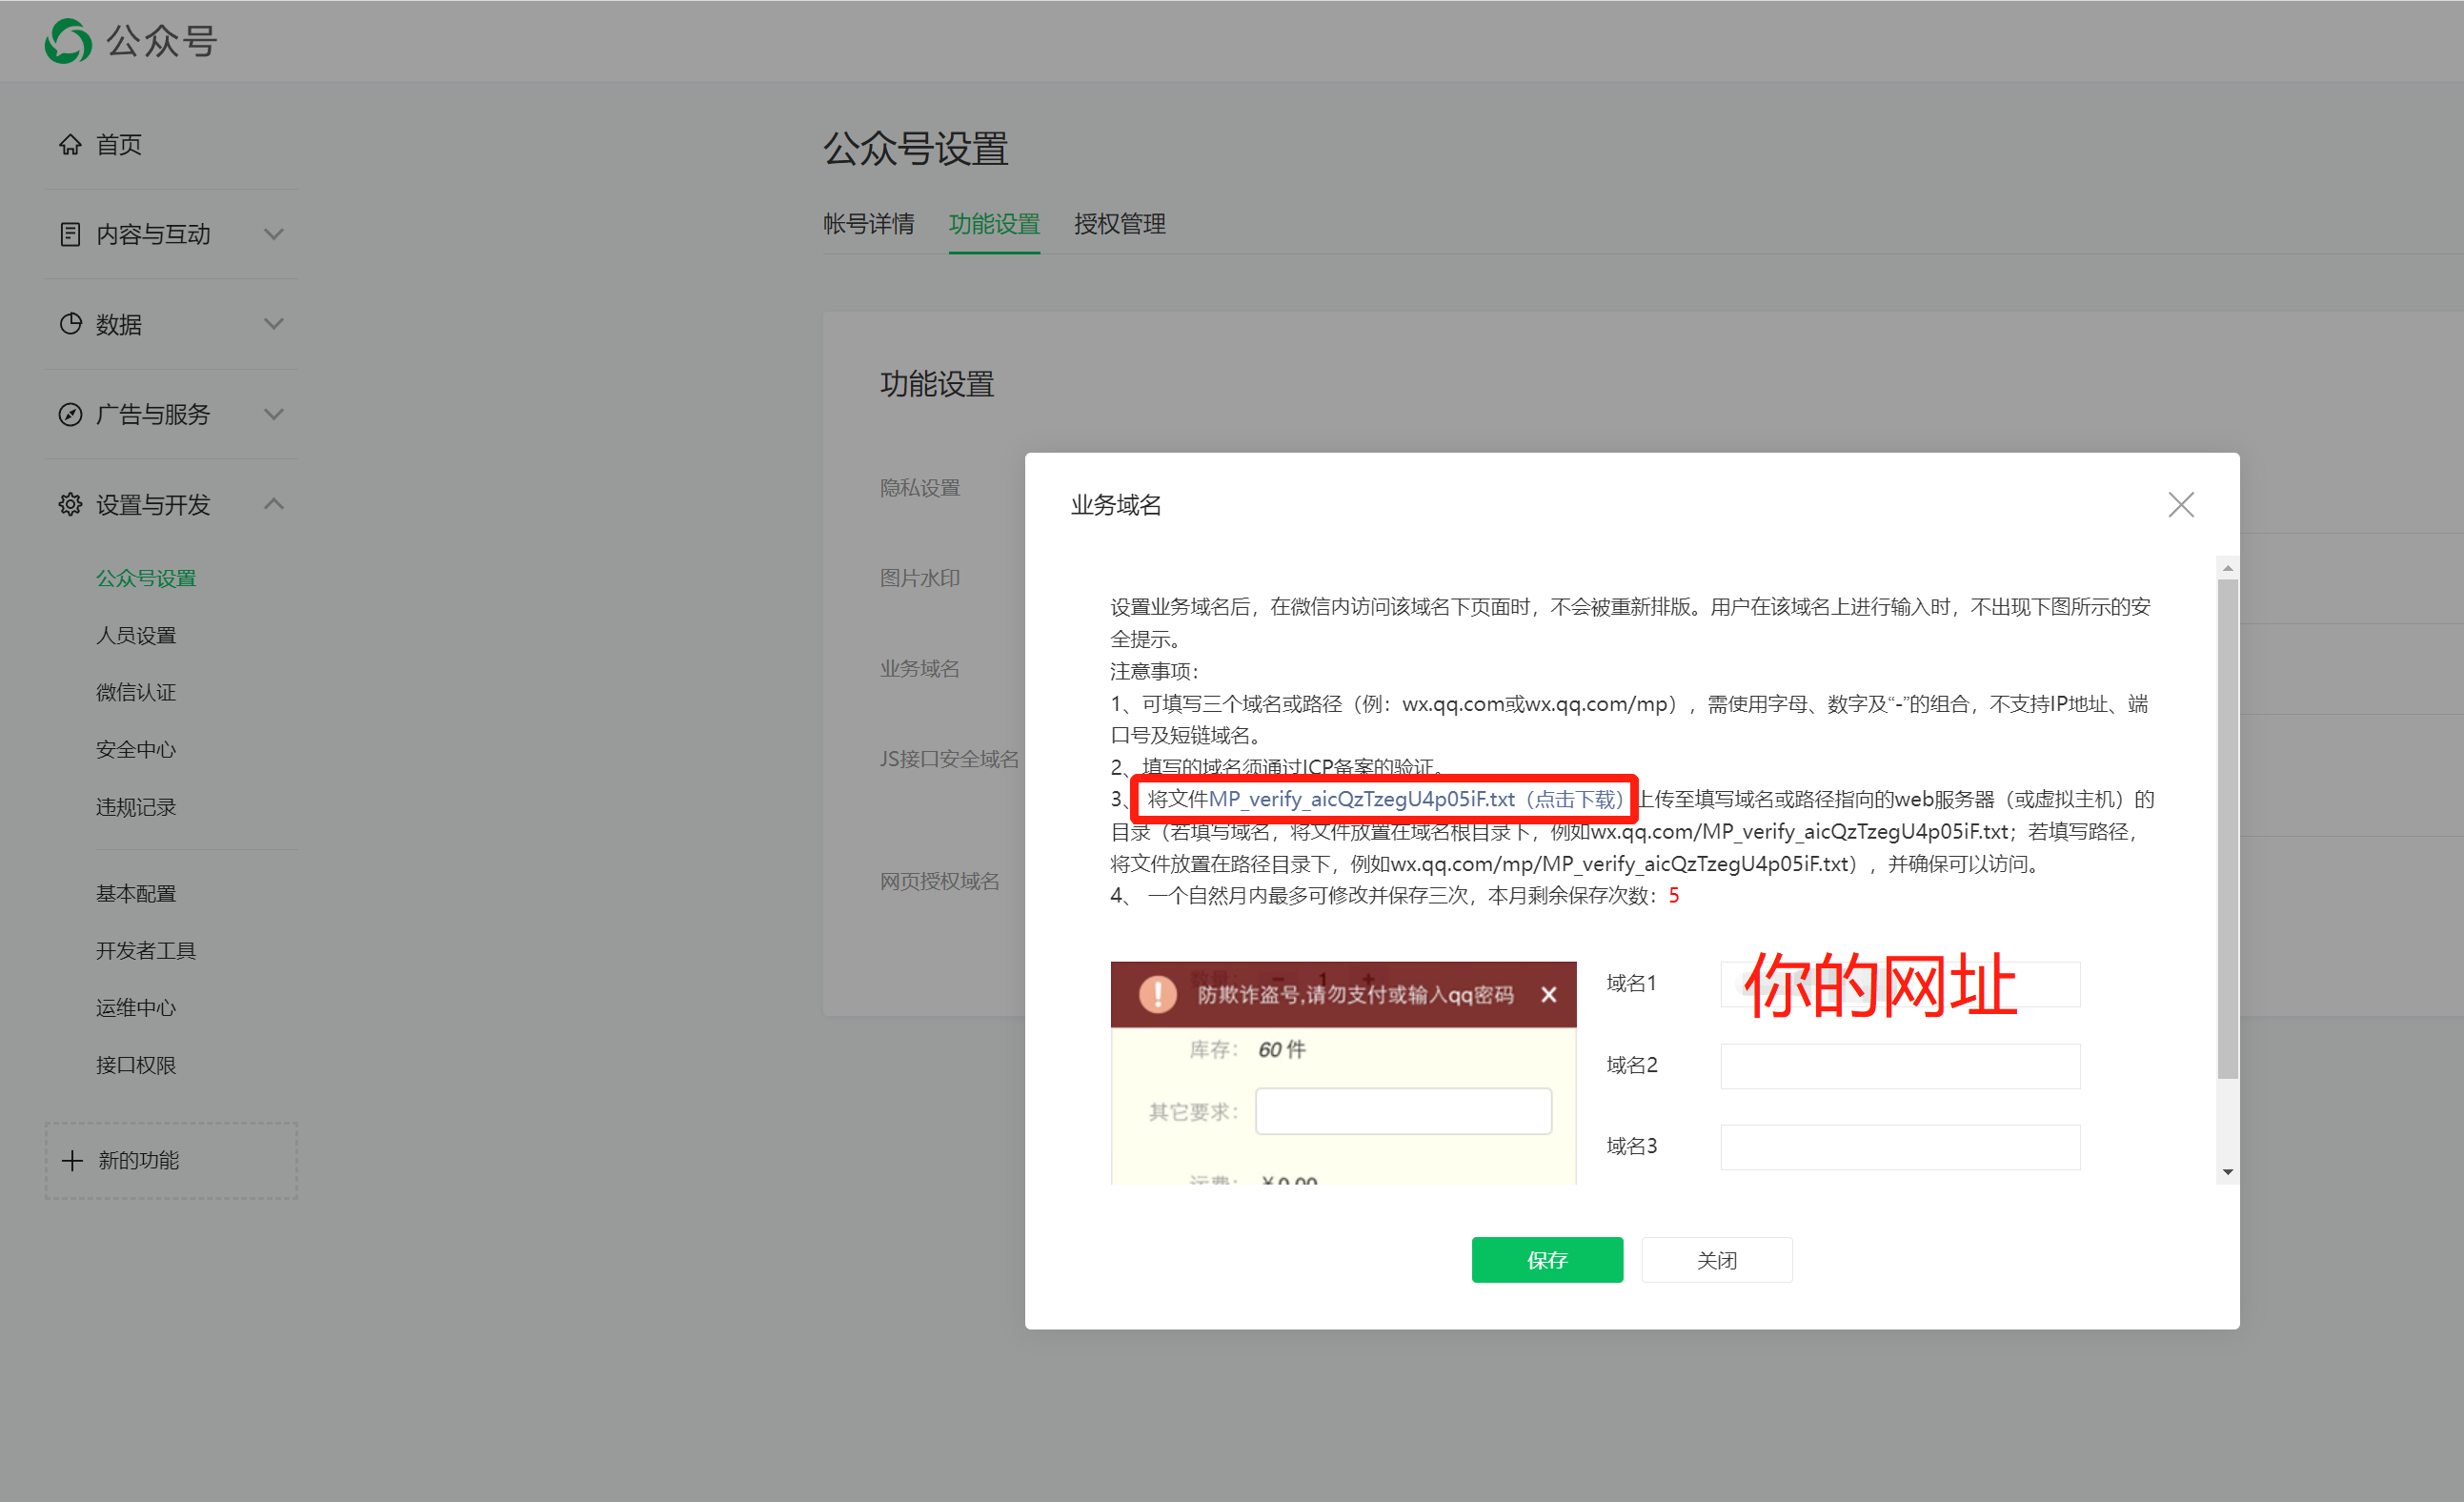Click the 网页授权域名 row label
2464x1502 pixels.
tap(940, 881)
